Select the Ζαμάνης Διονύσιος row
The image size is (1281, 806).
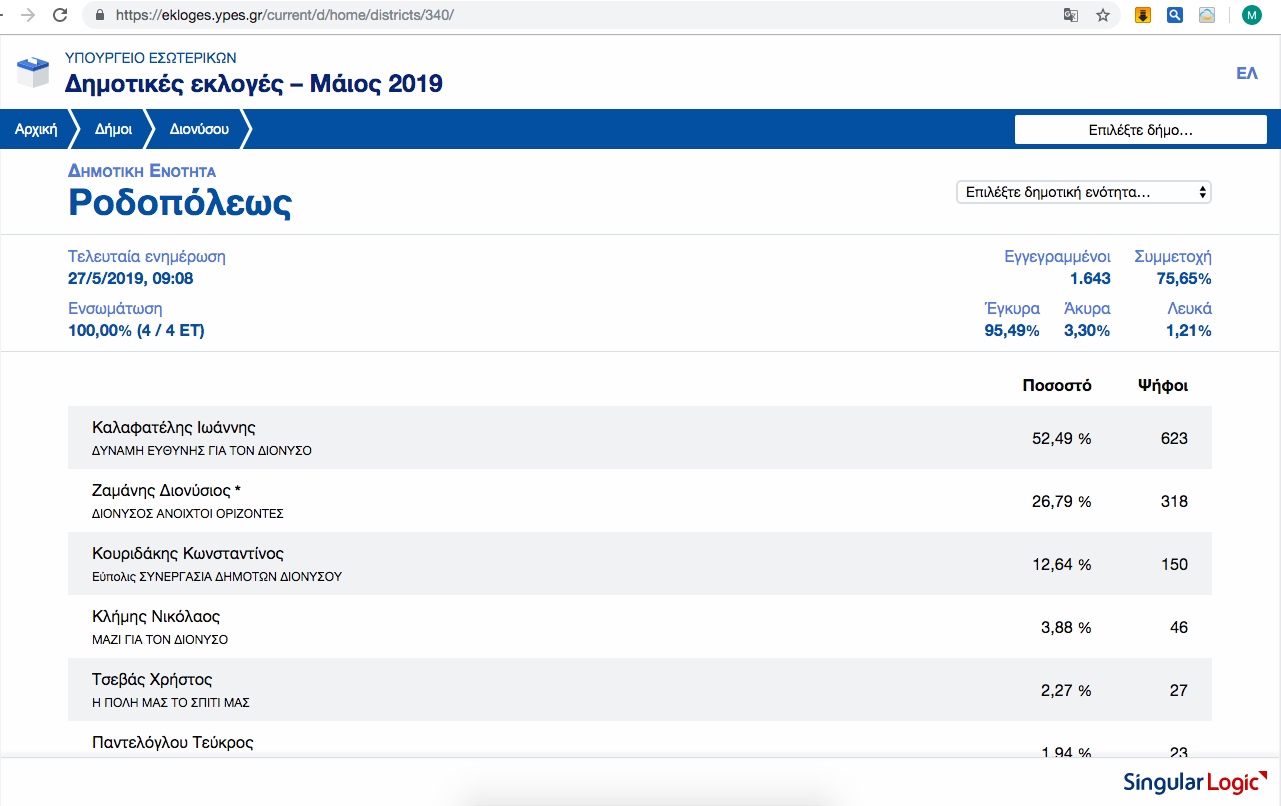coord(640,501)
